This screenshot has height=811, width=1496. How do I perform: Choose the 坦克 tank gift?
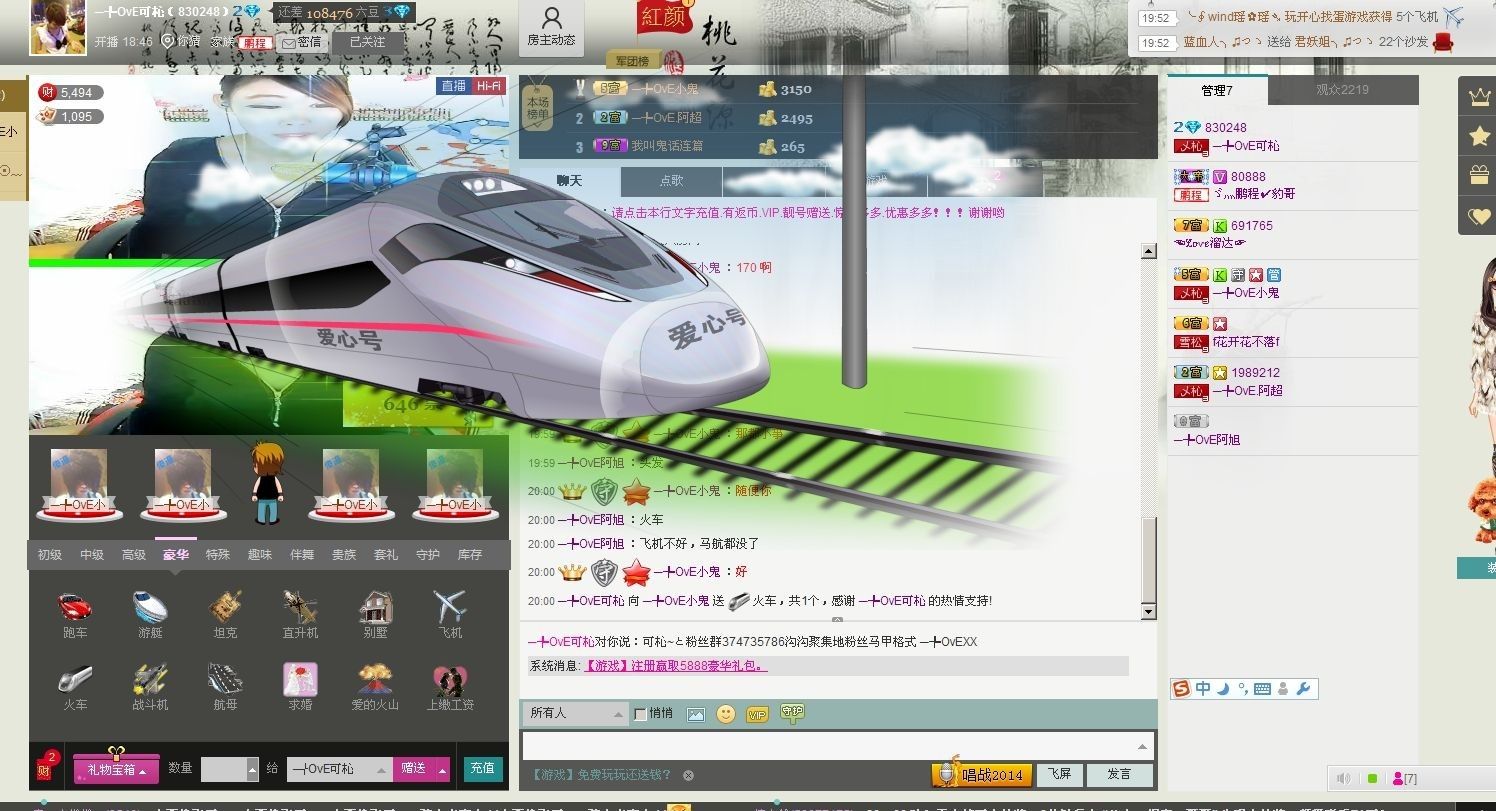[225, 614]
